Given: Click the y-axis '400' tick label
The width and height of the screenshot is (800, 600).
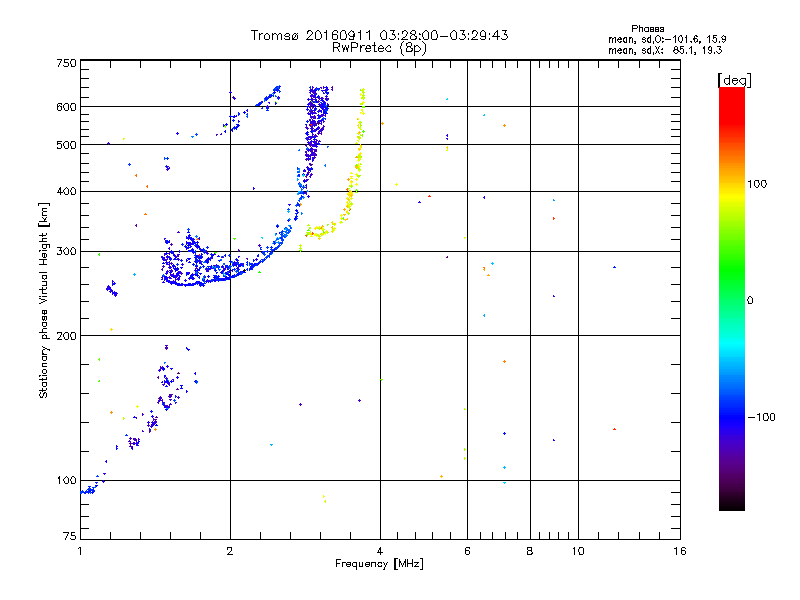Looking at the screenshot, I should 66,192.
